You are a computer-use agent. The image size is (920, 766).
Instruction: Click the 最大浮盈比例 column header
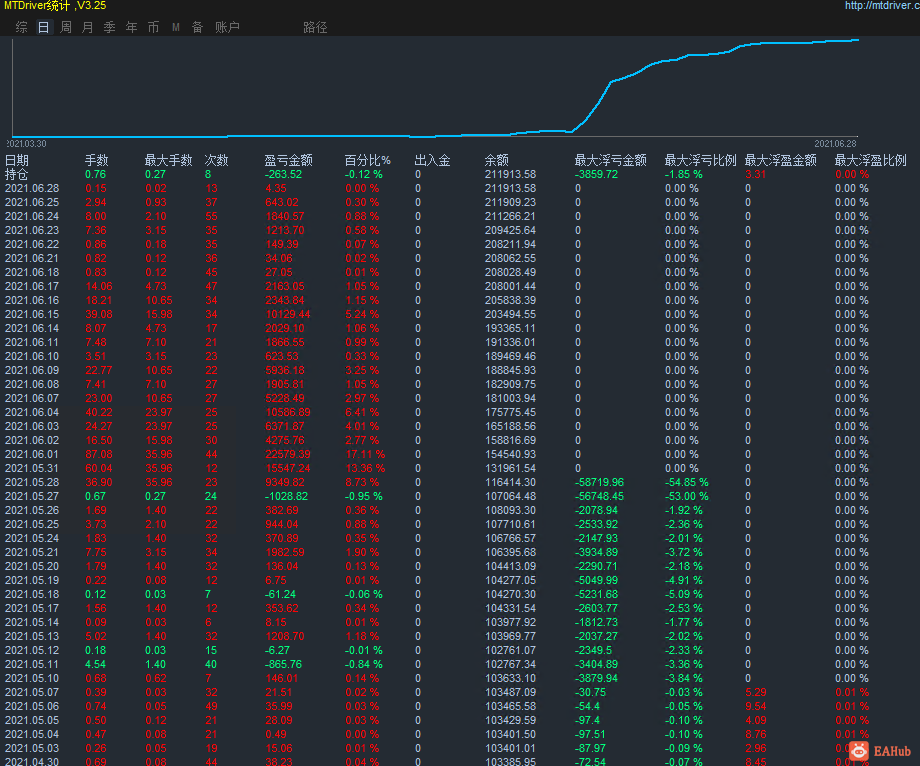click(x=871, y=160)
